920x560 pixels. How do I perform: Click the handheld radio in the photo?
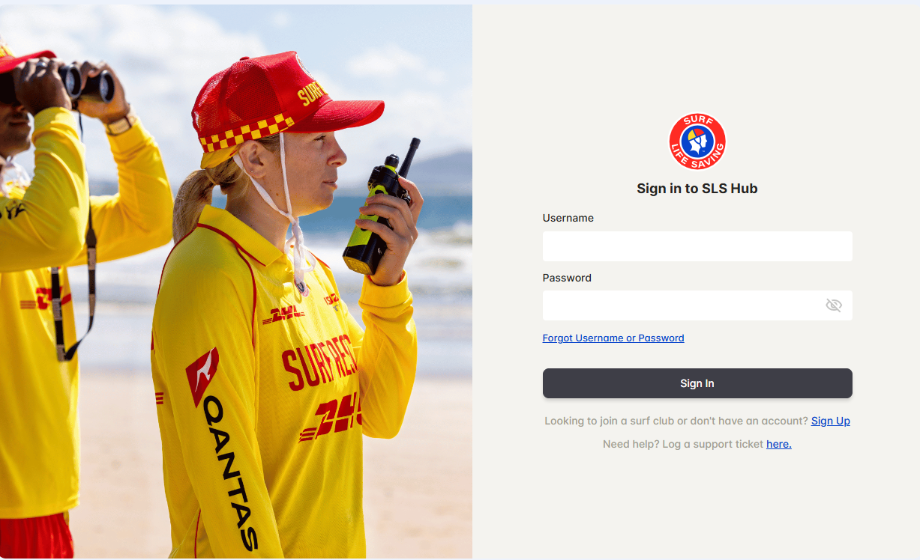coord(380,208)
